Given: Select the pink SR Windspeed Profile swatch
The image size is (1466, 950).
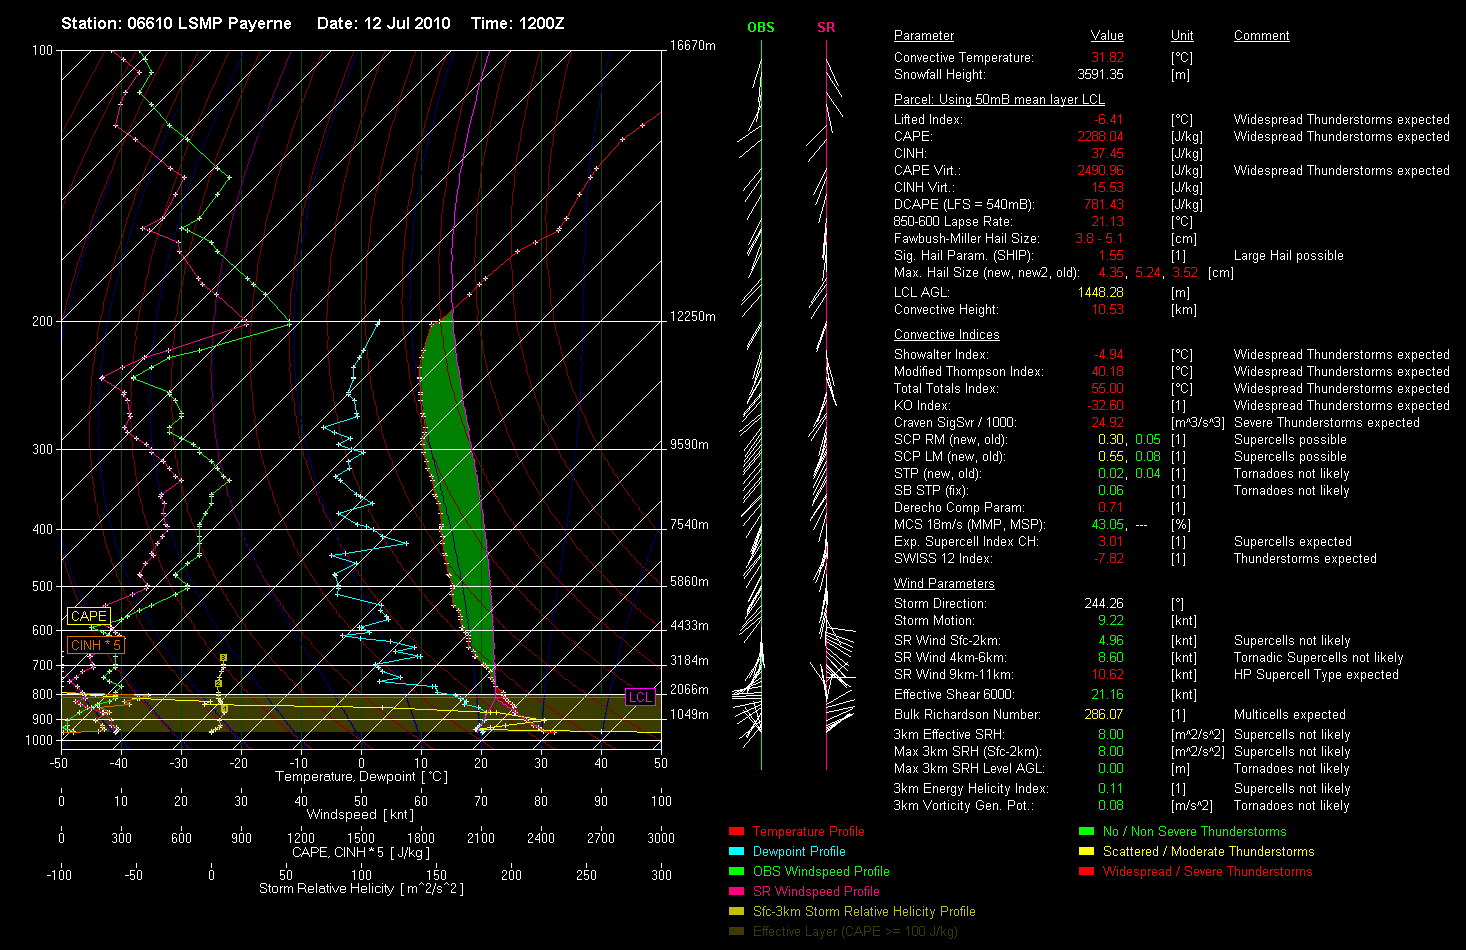Looking at the screenshot, I should pyautogui.click(x=737, y=892).
